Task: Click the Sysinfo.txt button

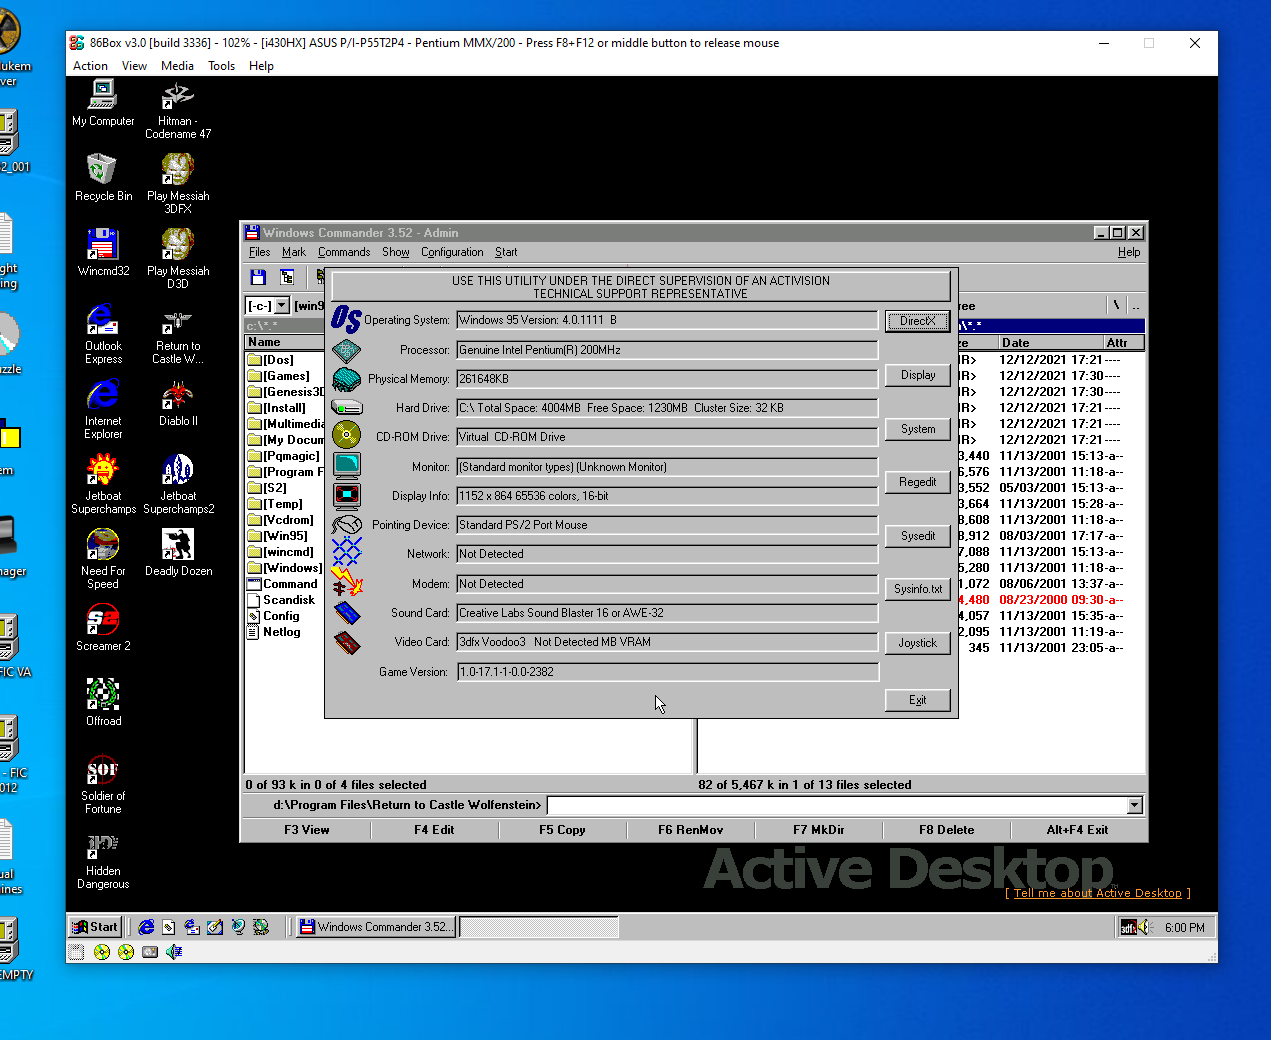Action: 917,589
